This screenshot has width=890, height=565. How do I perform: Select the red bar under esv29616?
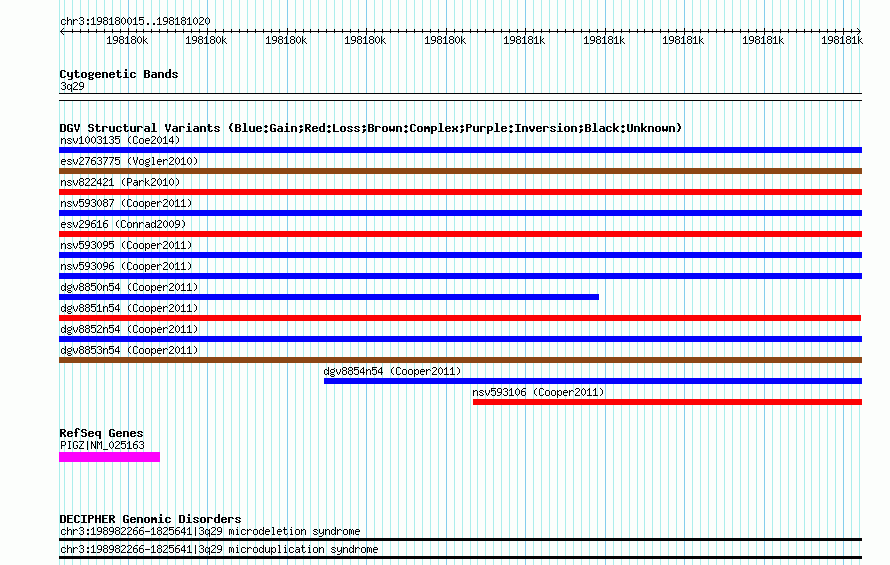coord(460,234)
